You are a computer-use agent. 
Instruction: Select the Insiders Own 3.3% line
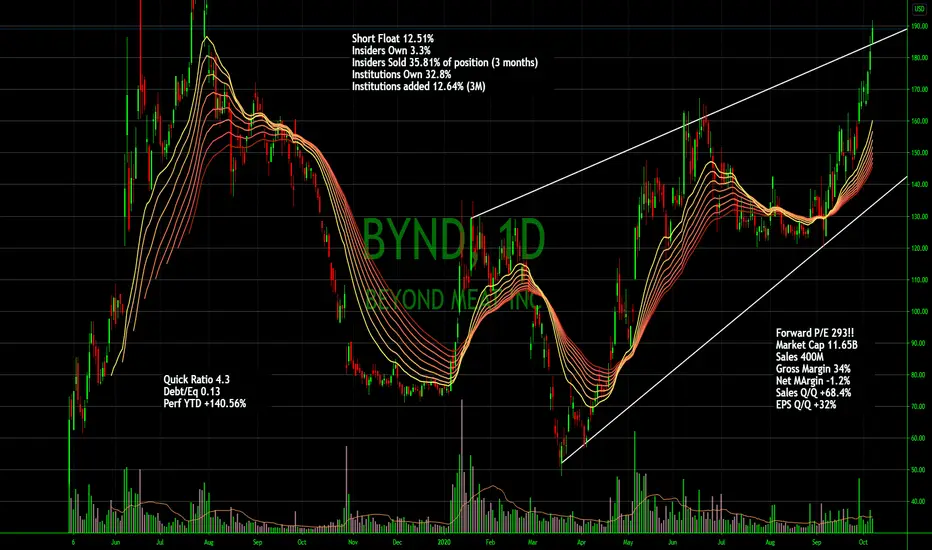pyautogui.click(x=391, y=51)
